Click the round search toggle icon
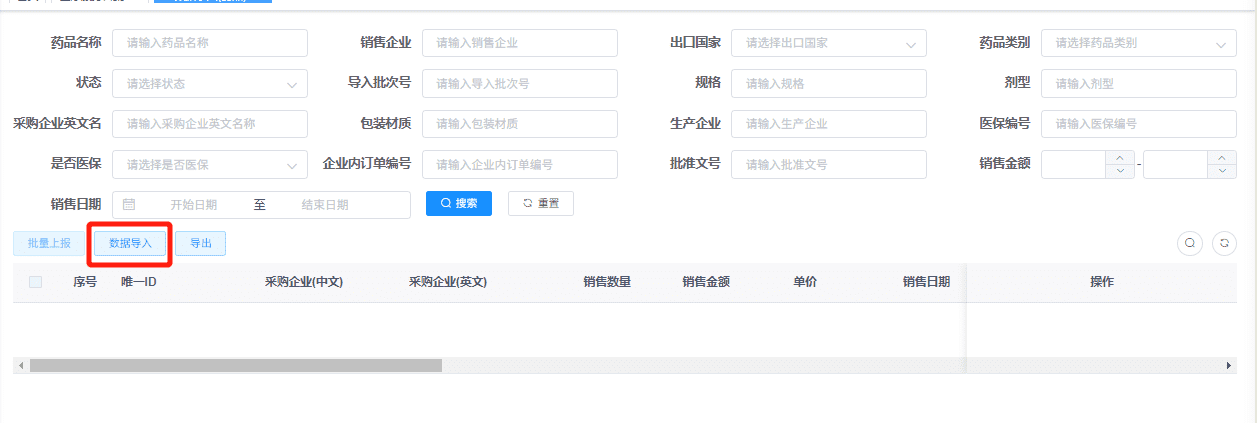 [x=1190, y=243]
